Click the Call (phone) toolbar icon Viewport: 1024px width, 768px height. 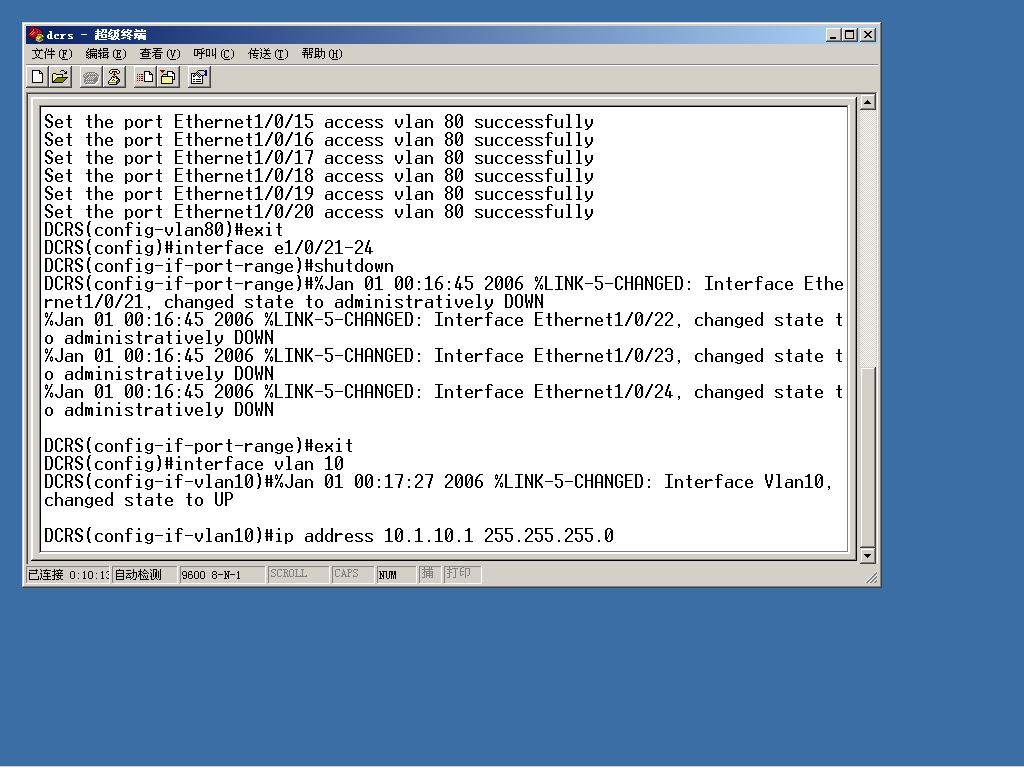point(90,78)
